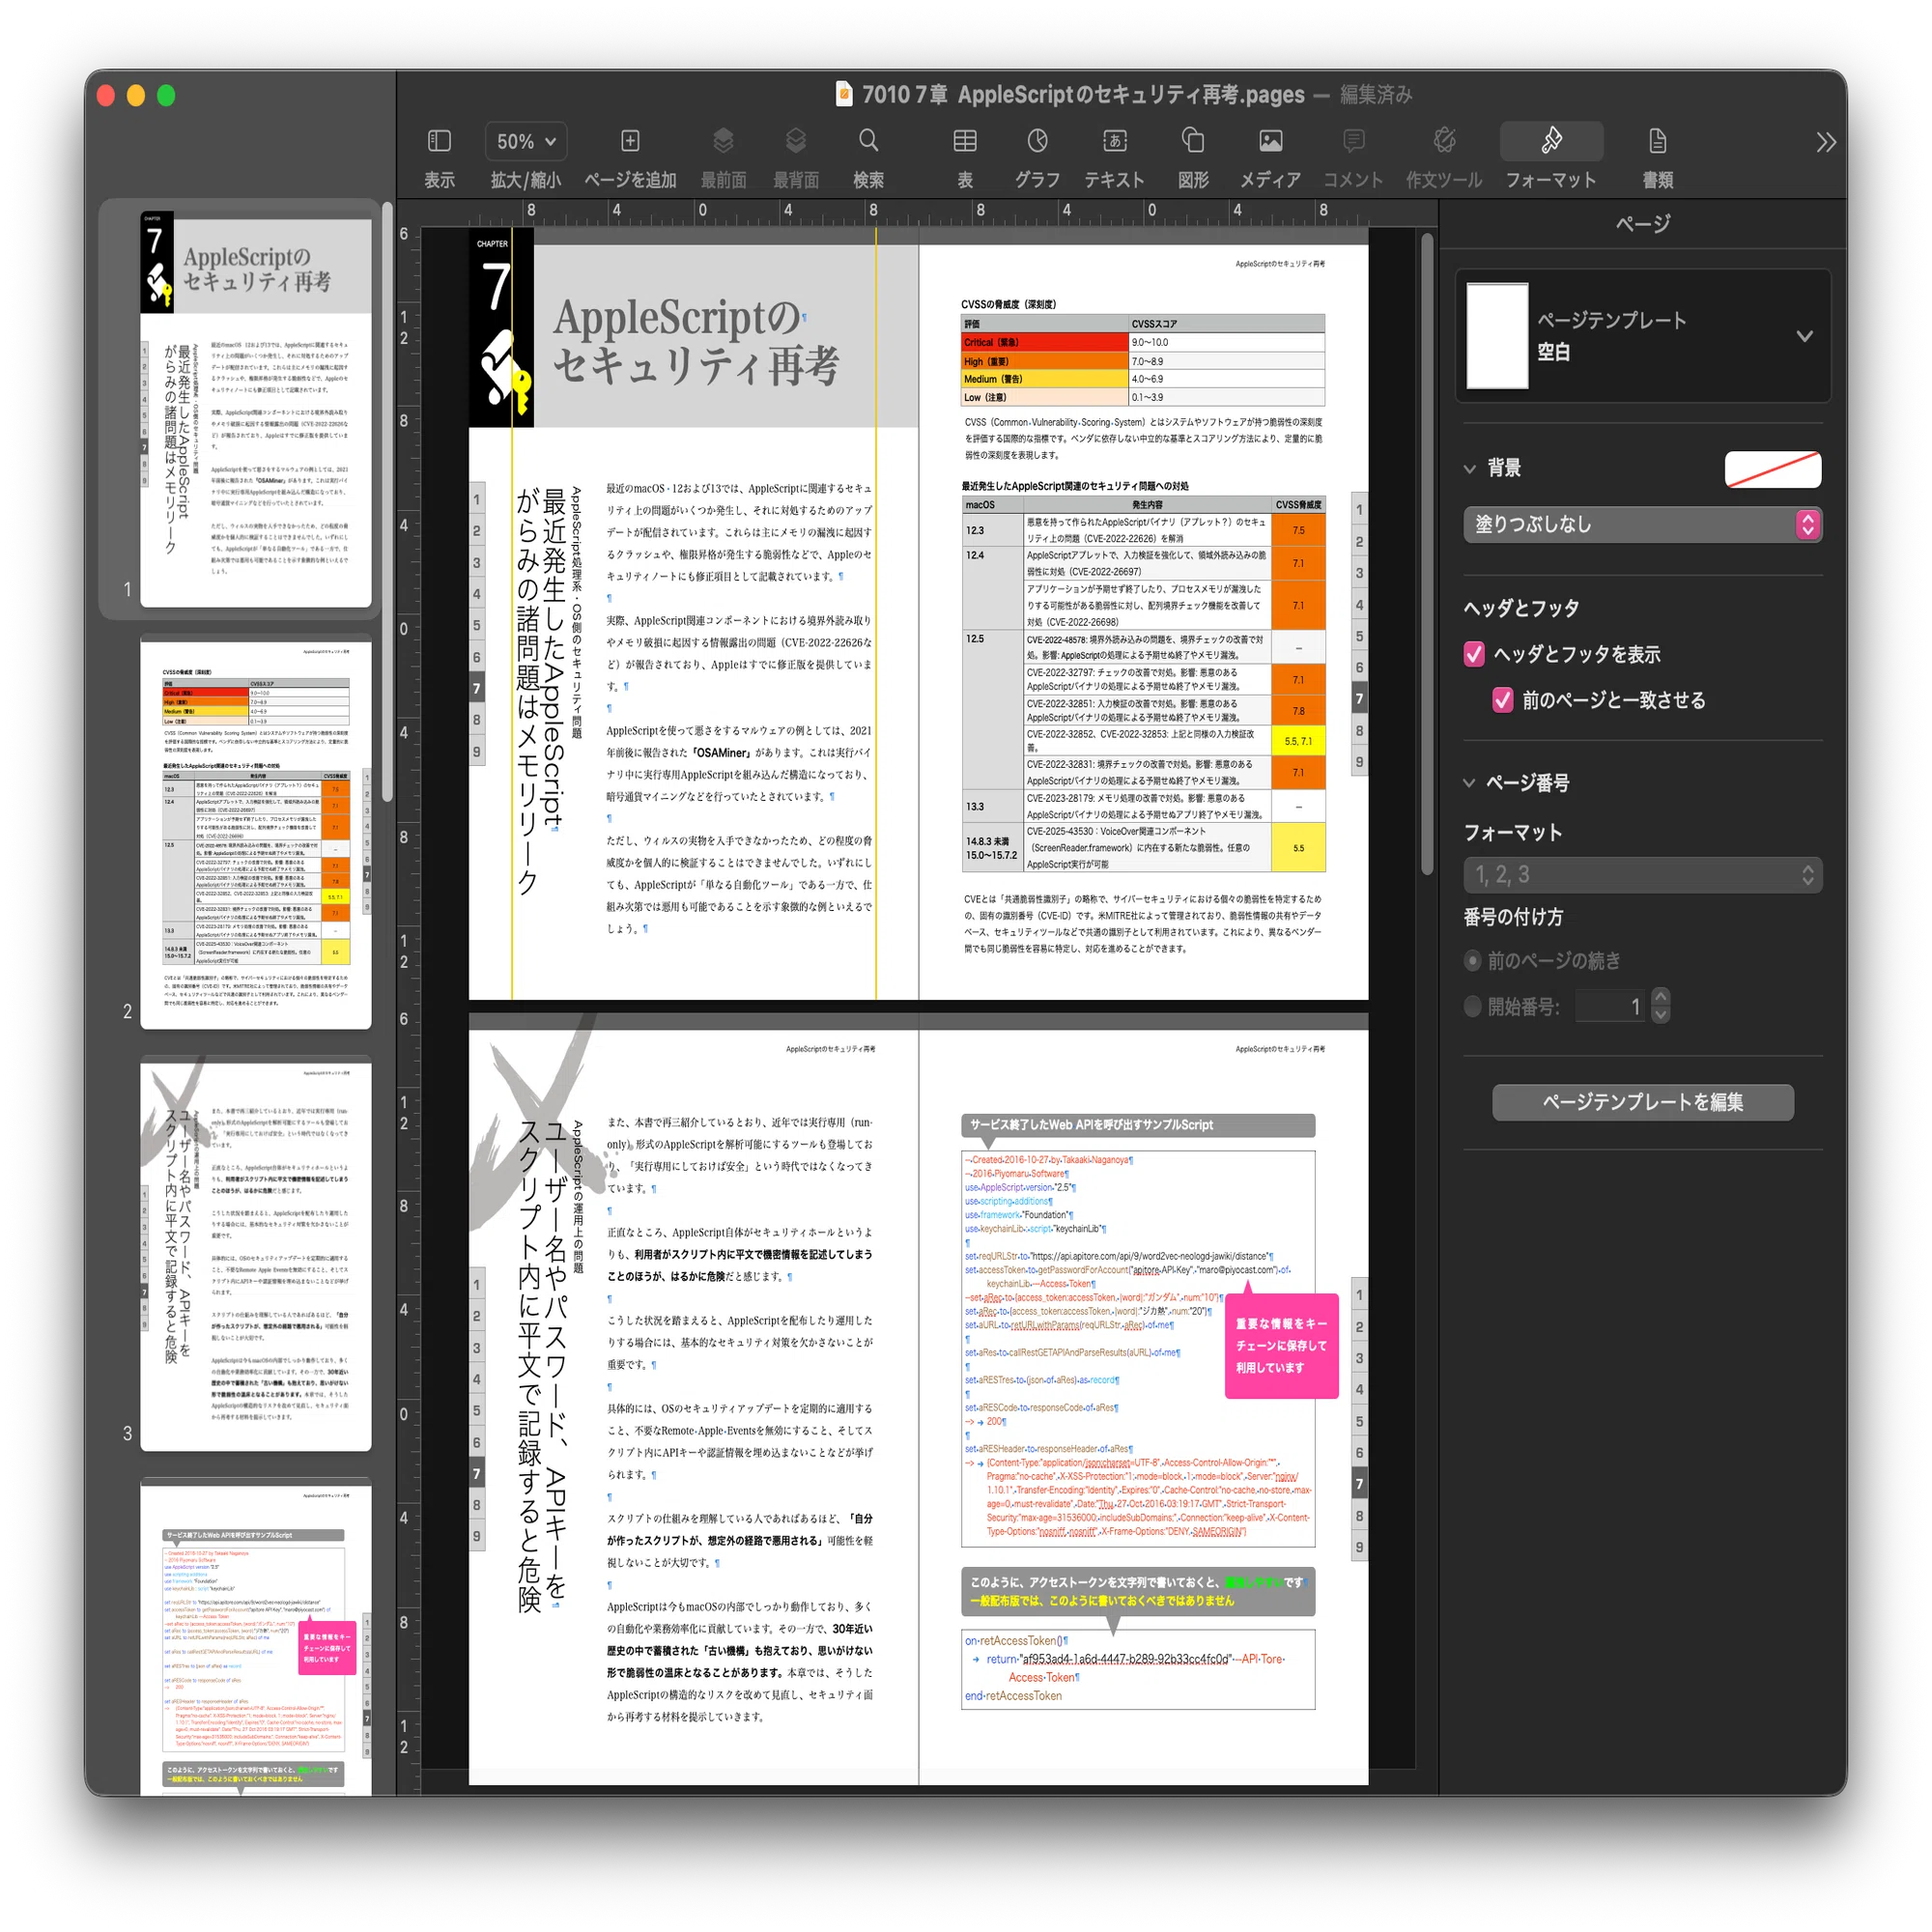The height and width of the screenshot is (1932, 1932).
Task: Click ページテンプレートを編集 button
Action: pyautogui.click(x=1642, y=1102)
